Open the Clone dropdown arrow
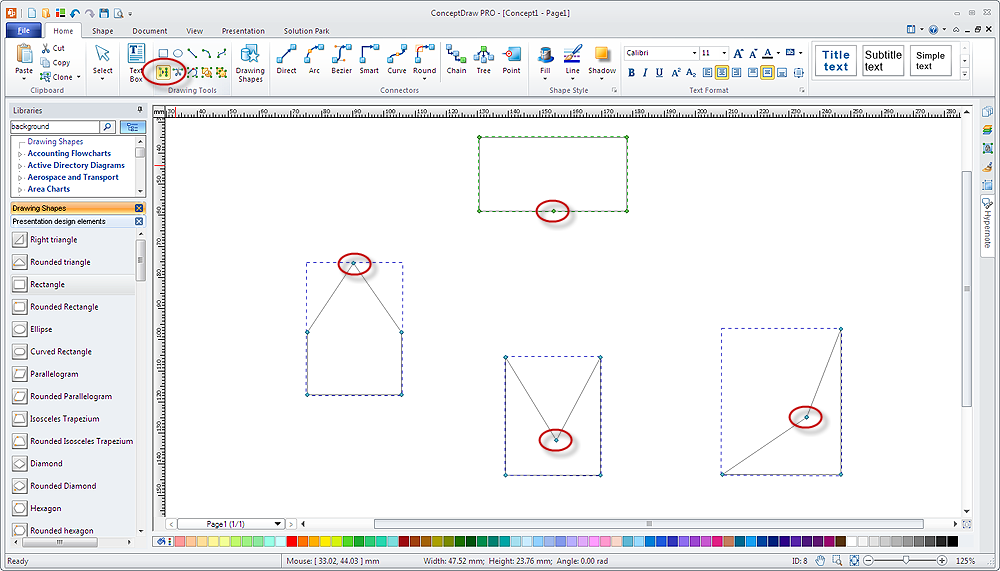Viewport: 1000px width, 571px height. pos(78,77)
